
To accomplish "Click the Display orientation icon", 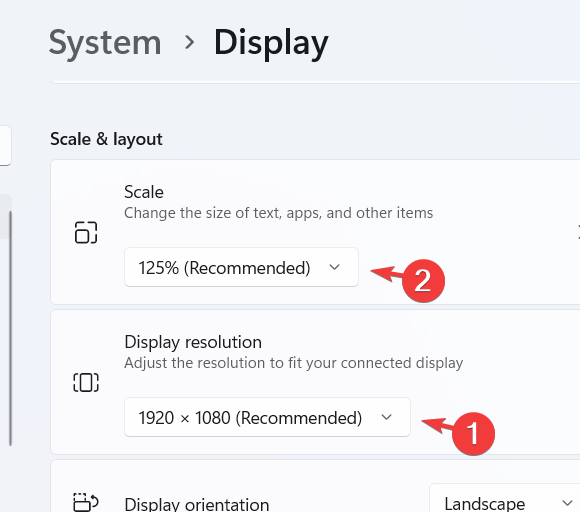I will [86, 502].
